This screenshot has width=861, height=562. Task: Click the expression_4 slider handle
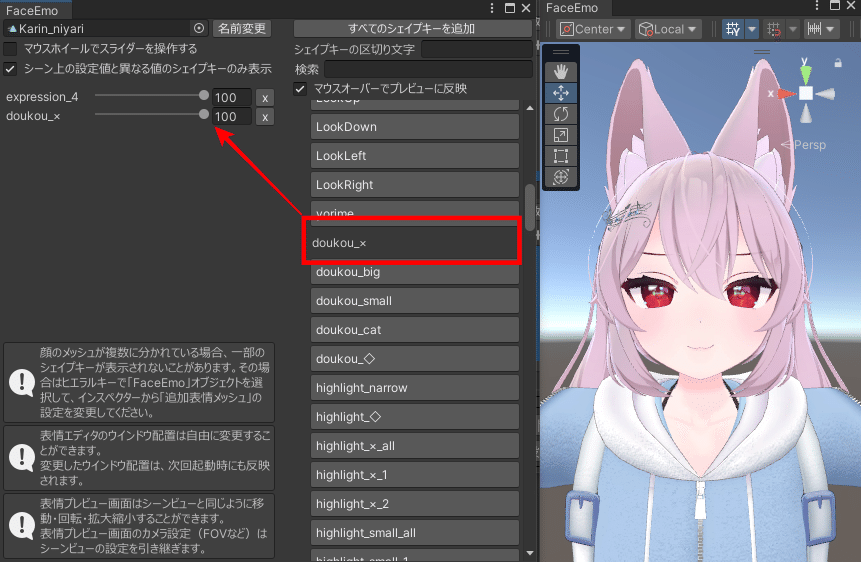point(204,95)
